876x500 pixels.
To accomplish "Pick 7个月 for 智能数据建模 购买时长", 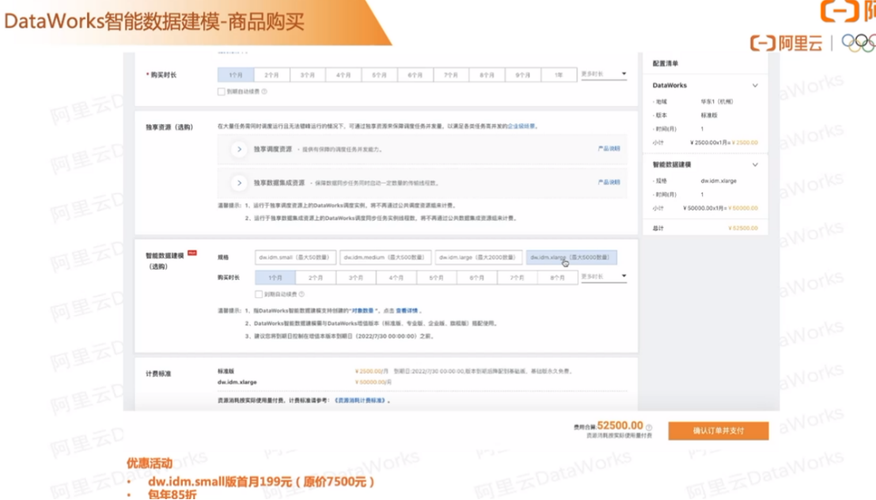I will pyautogui.click(x=517, y=278).
